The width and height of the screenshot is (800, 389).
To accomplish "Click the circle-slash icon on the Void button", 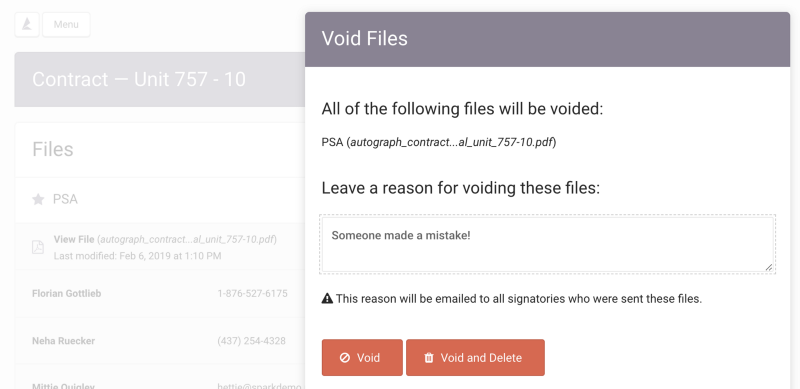I will click(x=345, y=358).
